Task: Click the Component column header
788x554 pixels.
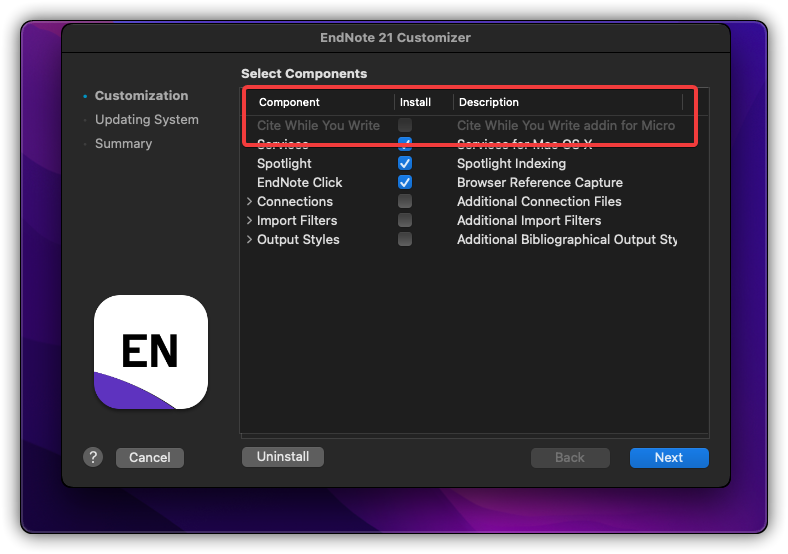Action: [x=289, y=102]
